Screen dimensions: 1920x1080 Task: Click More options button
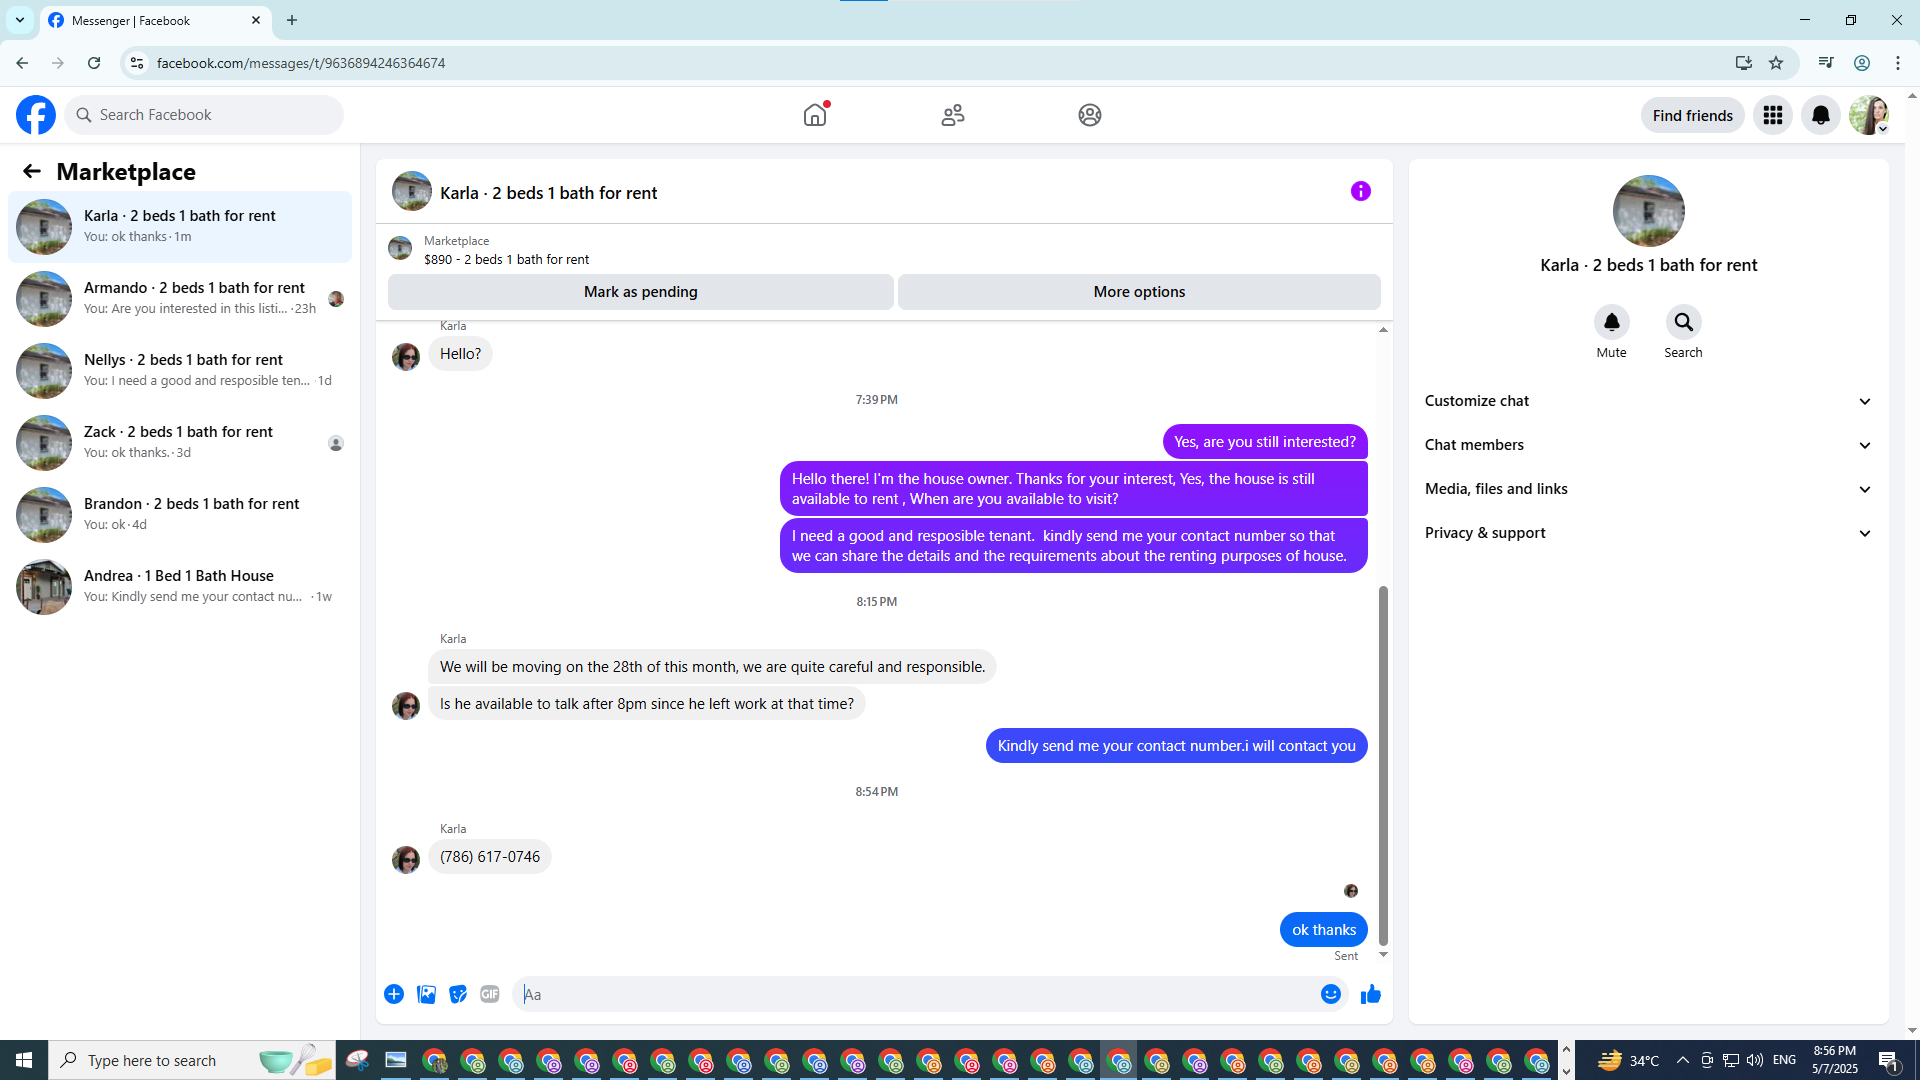click(1139, 292)
